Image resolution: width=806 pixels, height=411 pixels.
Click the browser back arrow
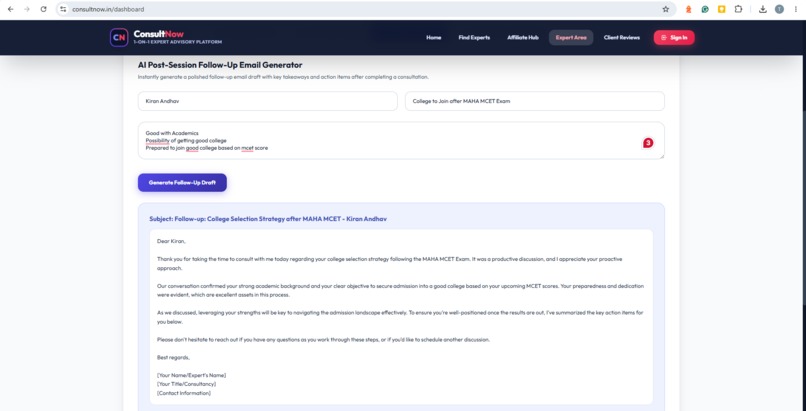pos(10,9)
